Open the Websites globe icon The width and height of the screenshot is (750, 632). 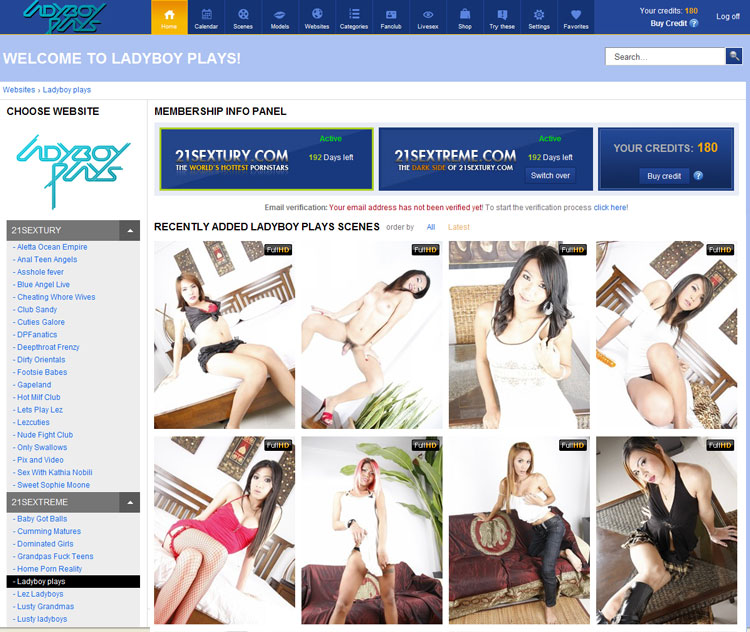(x=317, y=14)
